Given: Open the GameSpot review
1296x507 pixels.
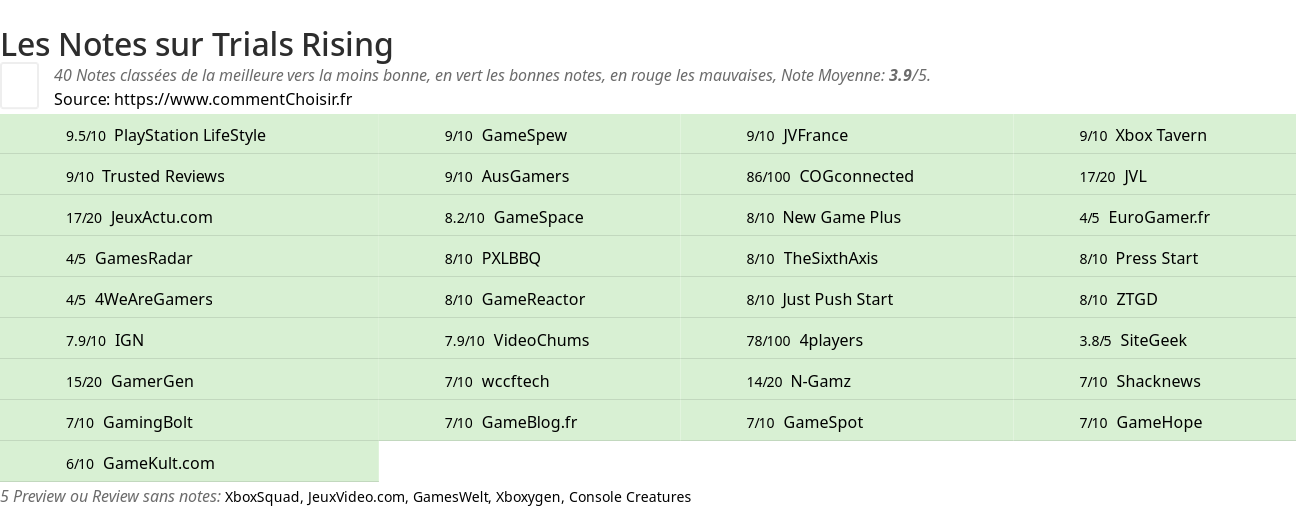Looking at the screenshot, I should pyautogui.click(x=823, y=422).
